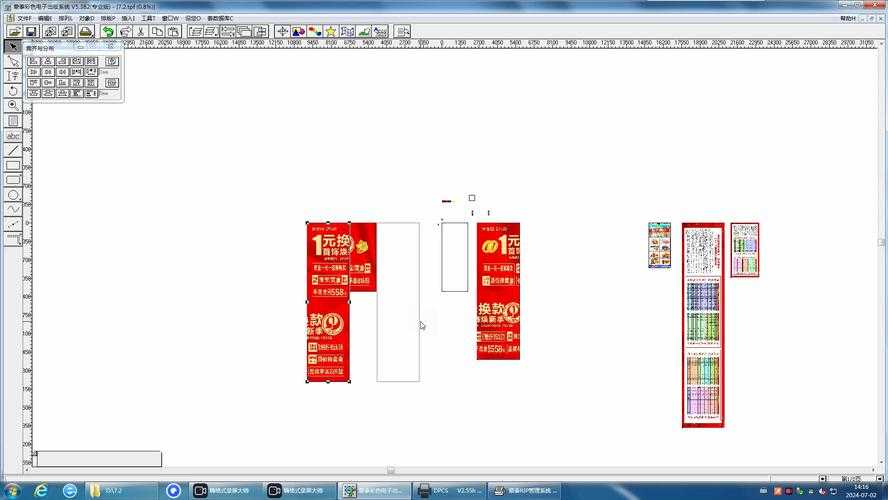Select the empty rectangle frame on canvas
888x500 pixels.
click(x=397, y=300)
